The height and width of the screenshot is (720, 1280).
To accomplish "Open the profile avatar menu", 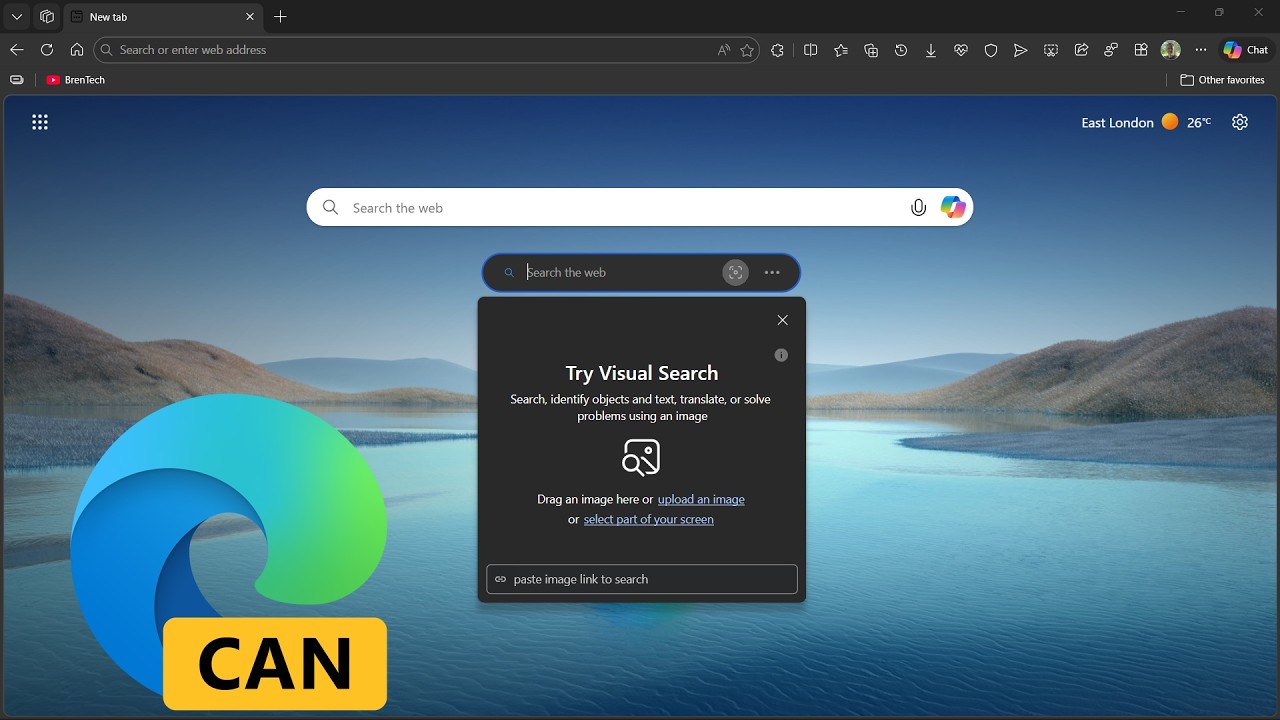I will pos(1171,50).
